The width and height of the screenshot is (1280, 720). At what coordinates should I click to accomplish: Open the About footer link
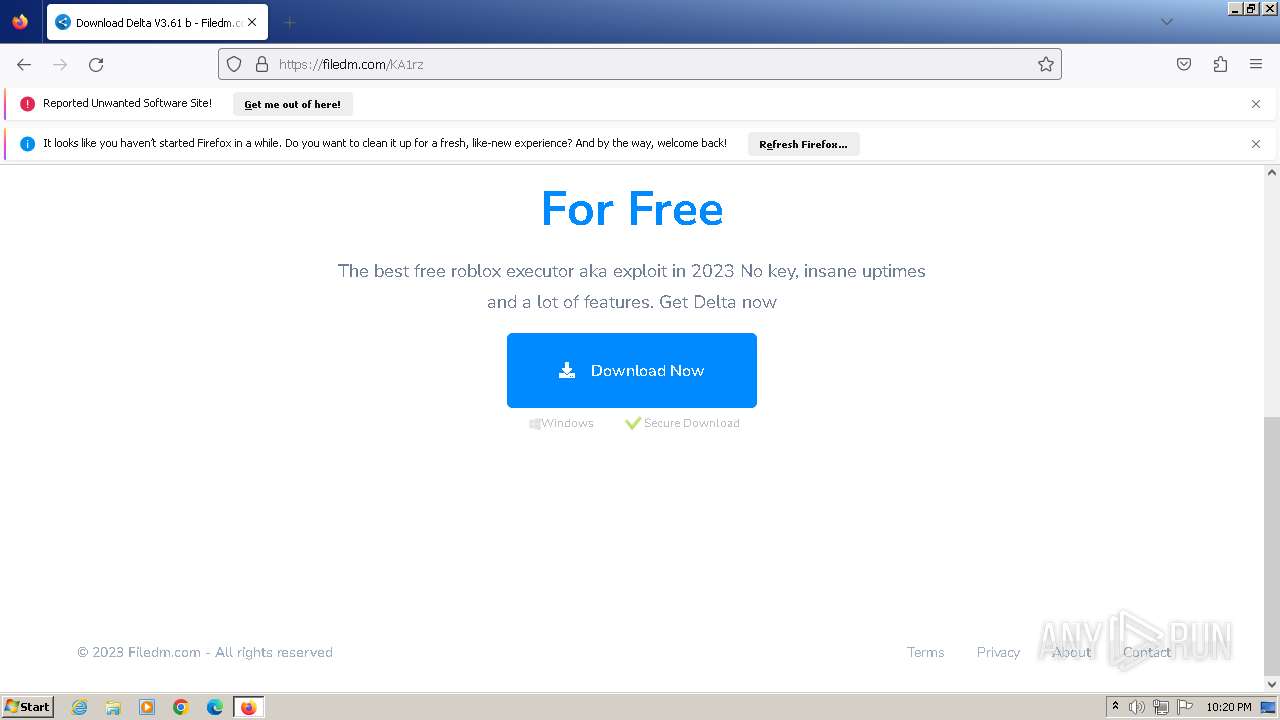tap(1071, 652)
